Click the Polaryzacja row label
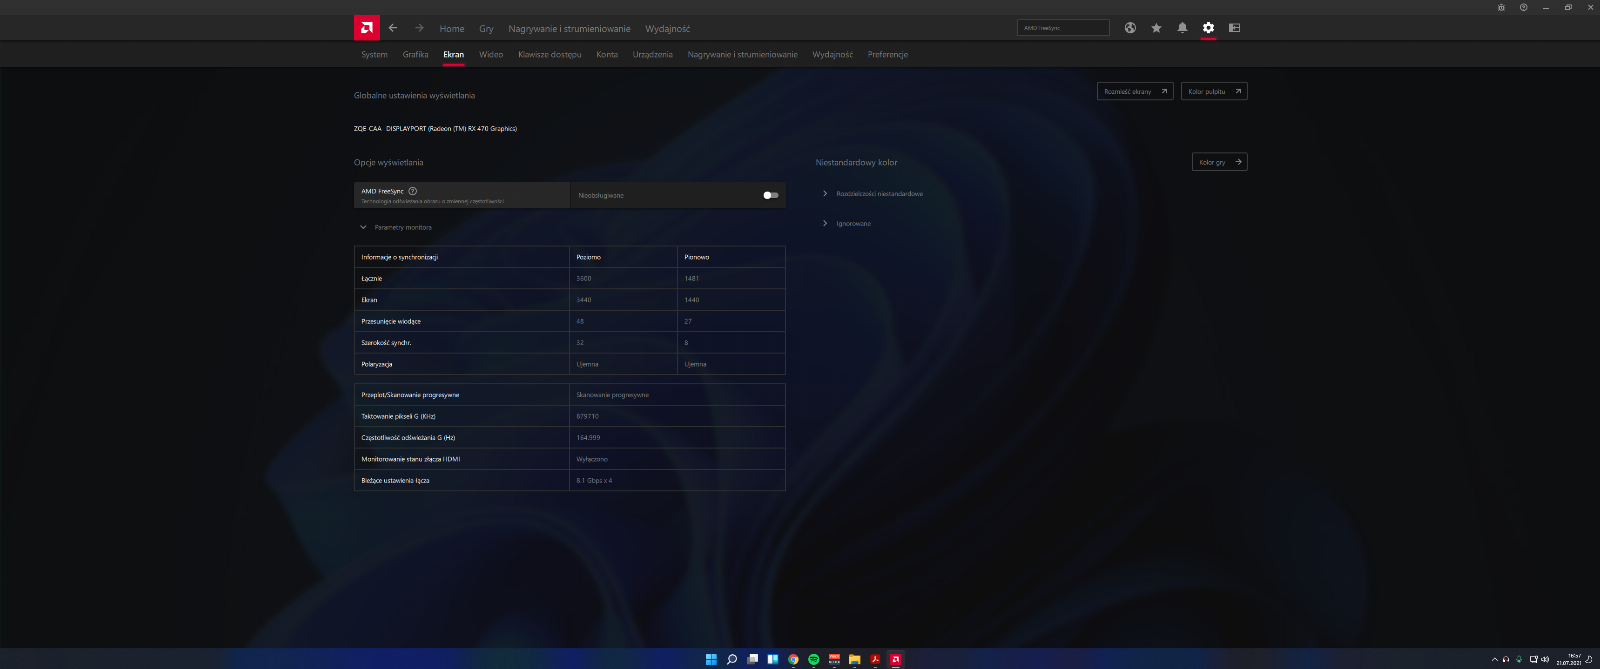 [x=377, y=365]
